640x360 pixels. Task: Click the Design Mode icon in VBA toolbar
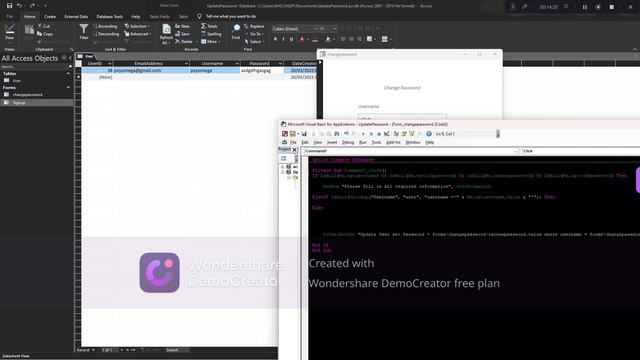tap(387, 134)
